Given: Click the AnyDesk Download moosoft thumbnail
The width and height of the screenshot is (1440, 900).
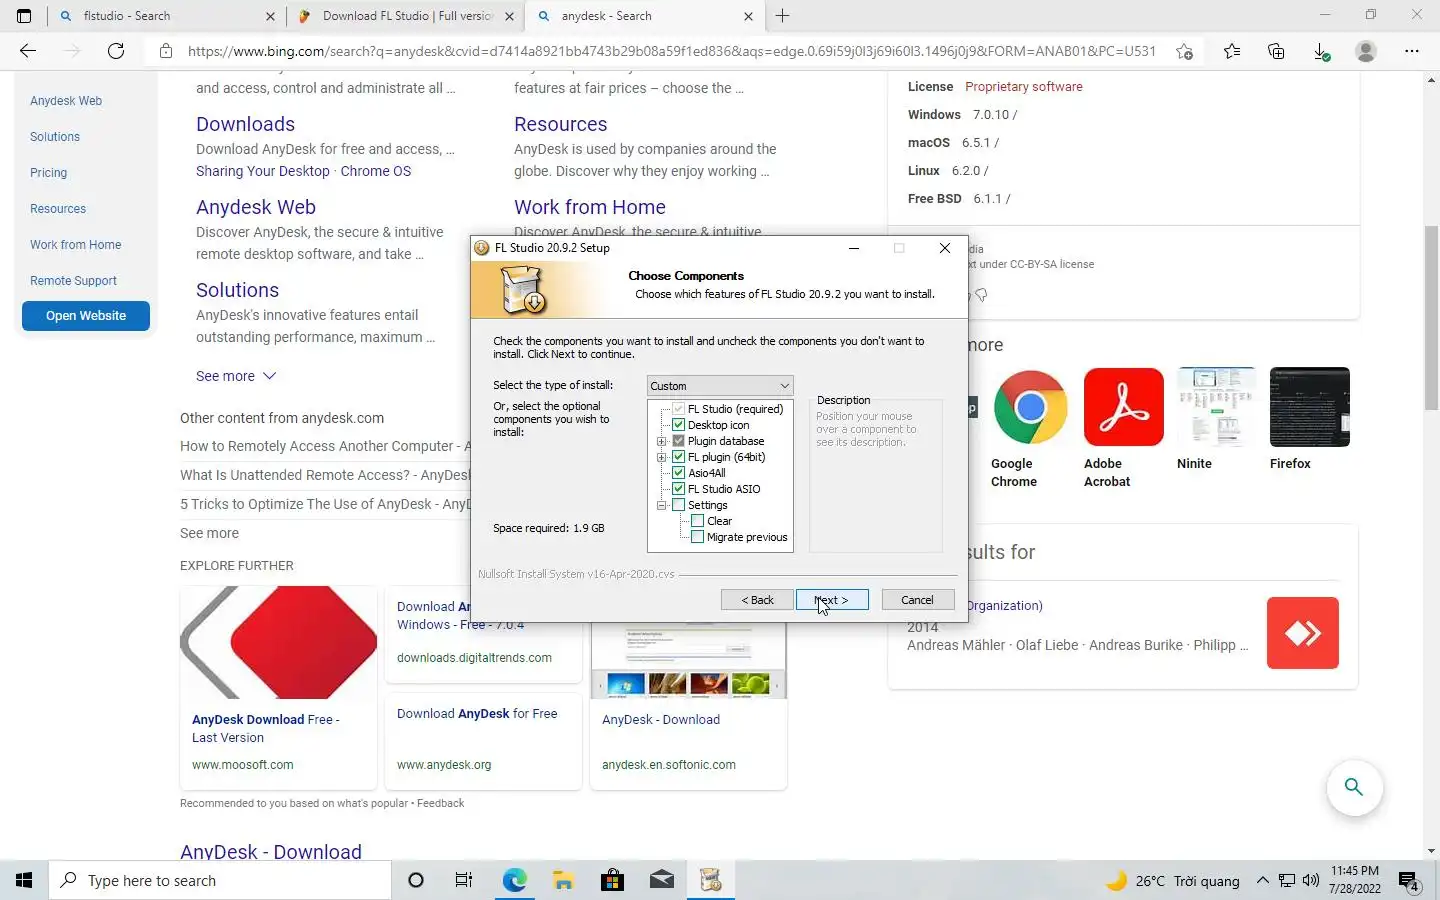Looking at the screenshot, I should click(279, 642).
